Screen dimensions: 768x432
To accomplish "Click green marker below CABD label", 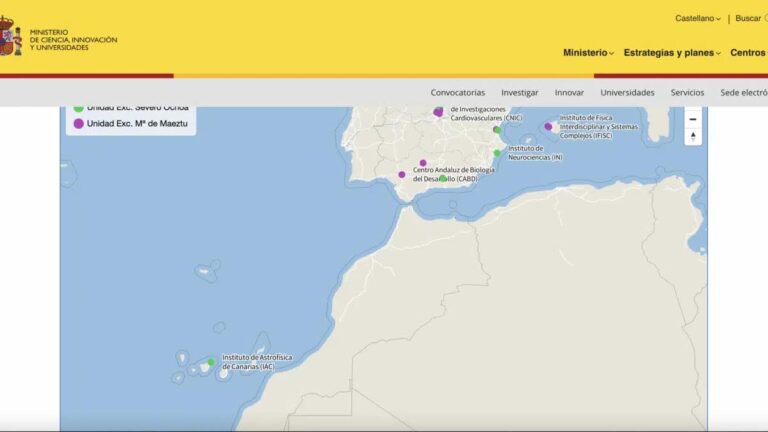I will click(x=443, y=179).
